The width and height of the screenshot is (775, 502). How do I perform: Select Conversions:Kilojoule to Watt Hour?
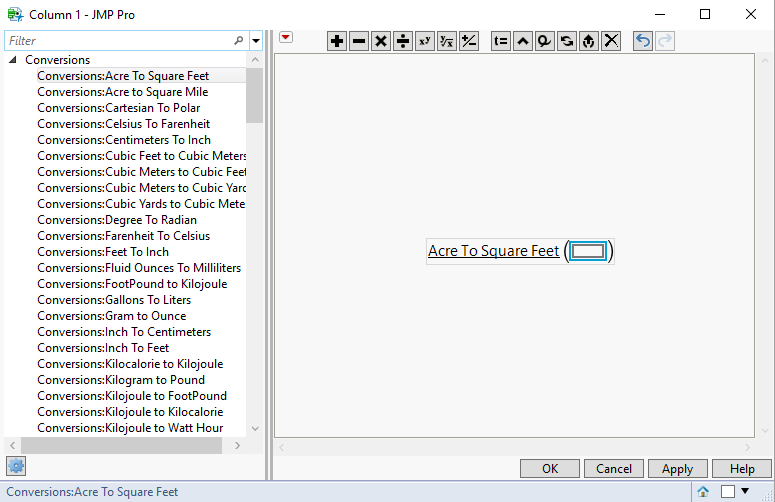coord(130,428)
